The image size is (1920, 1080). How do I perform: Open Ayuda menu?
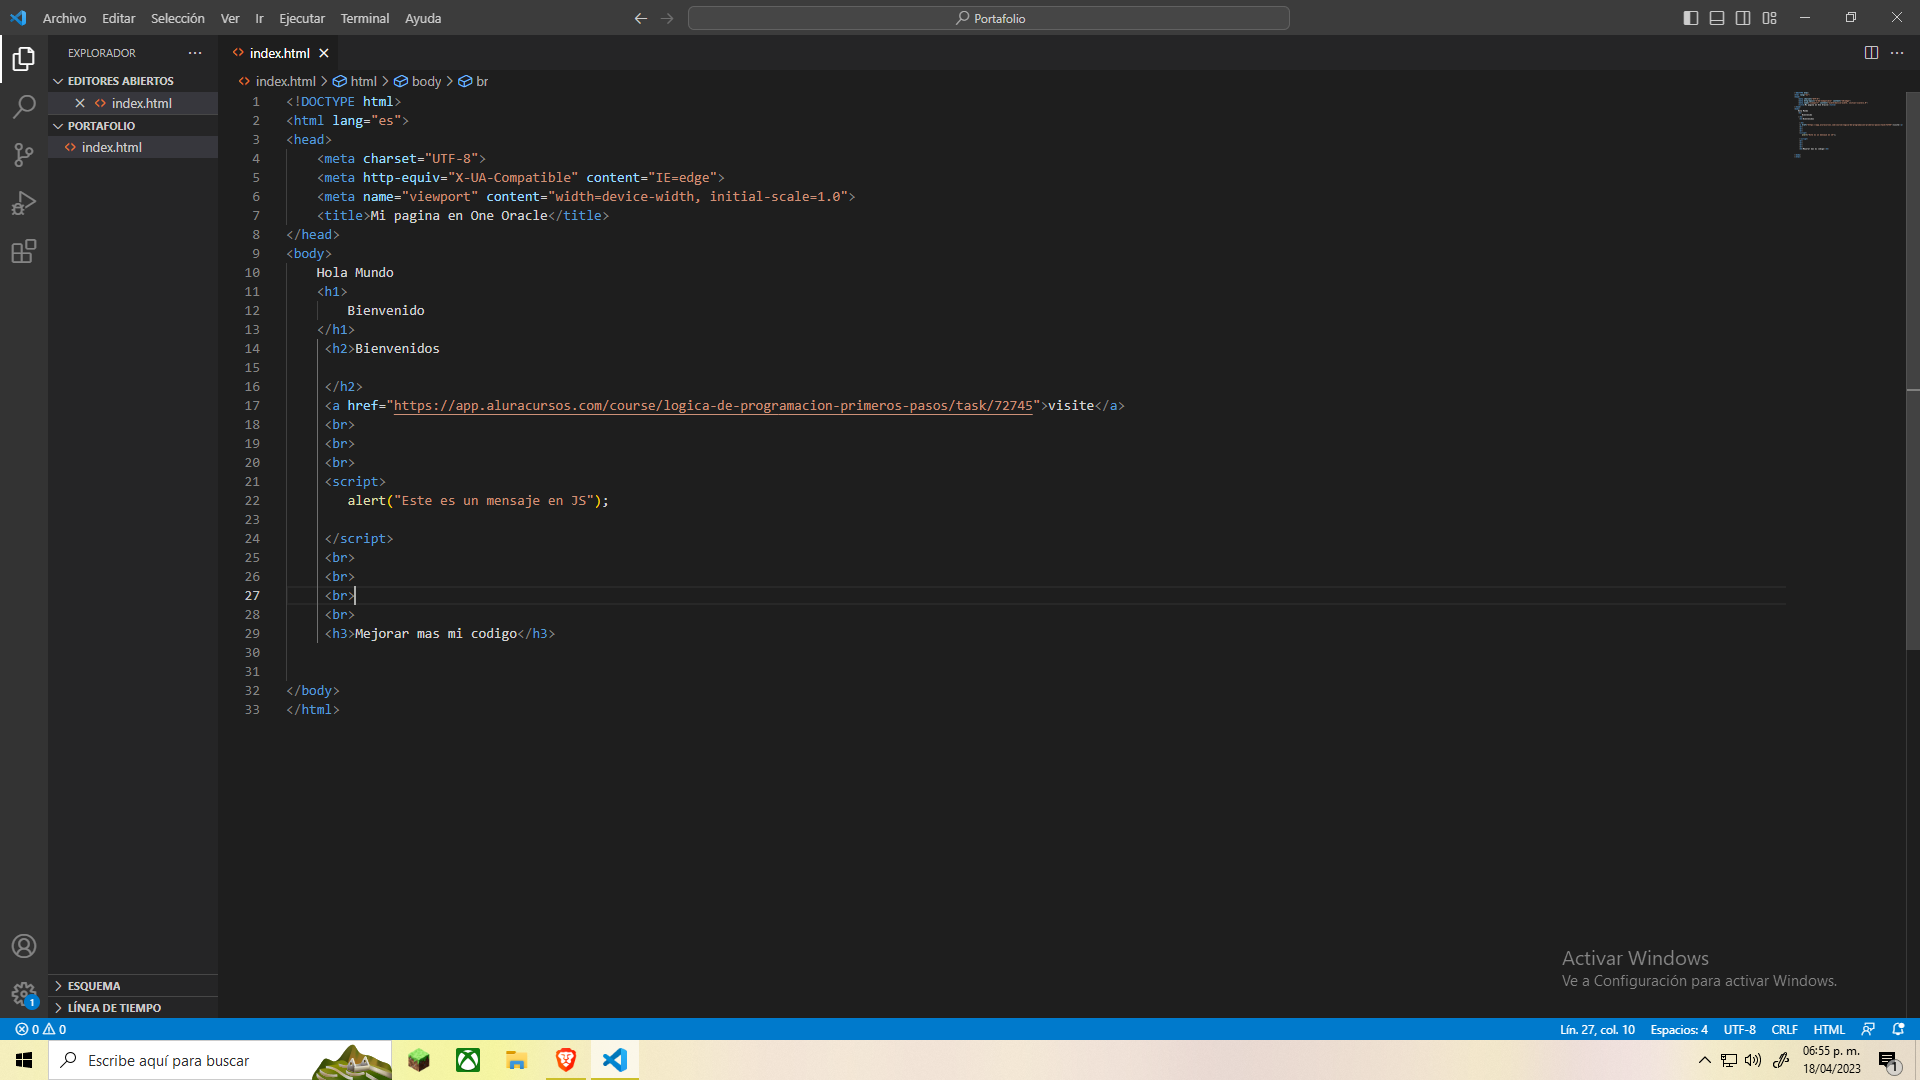click(x=423, y=18)
